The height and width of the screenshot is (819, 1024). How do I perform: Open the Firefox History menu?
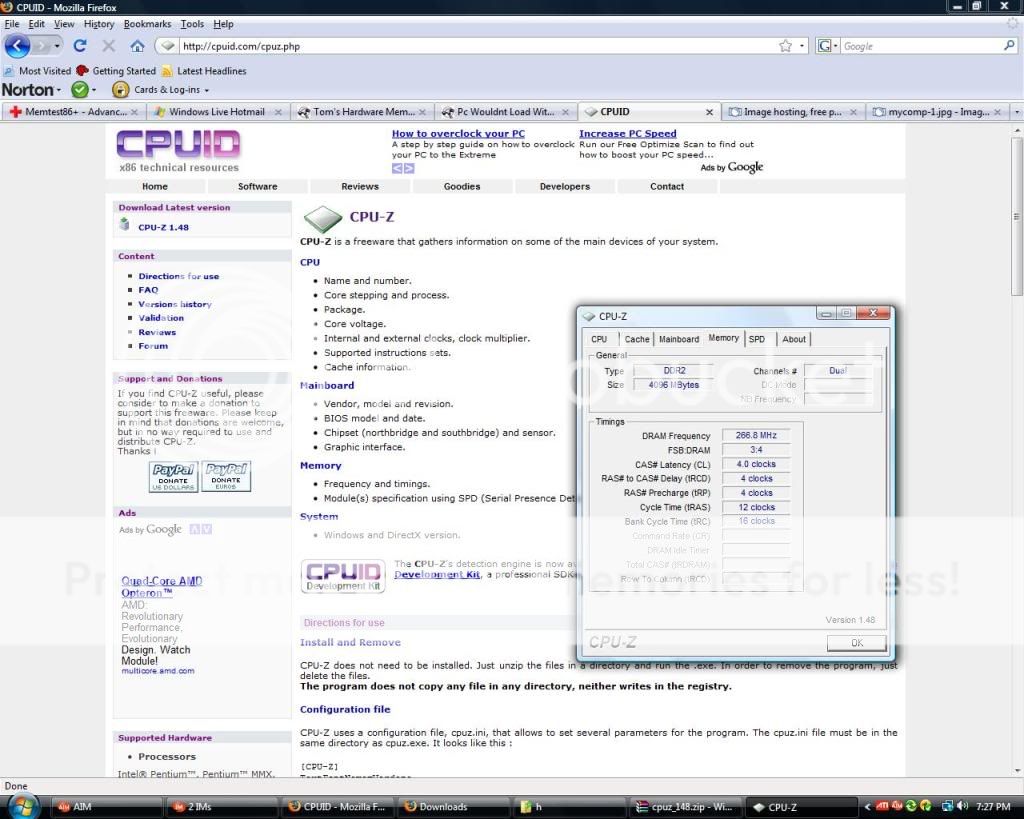coord(99,24)
